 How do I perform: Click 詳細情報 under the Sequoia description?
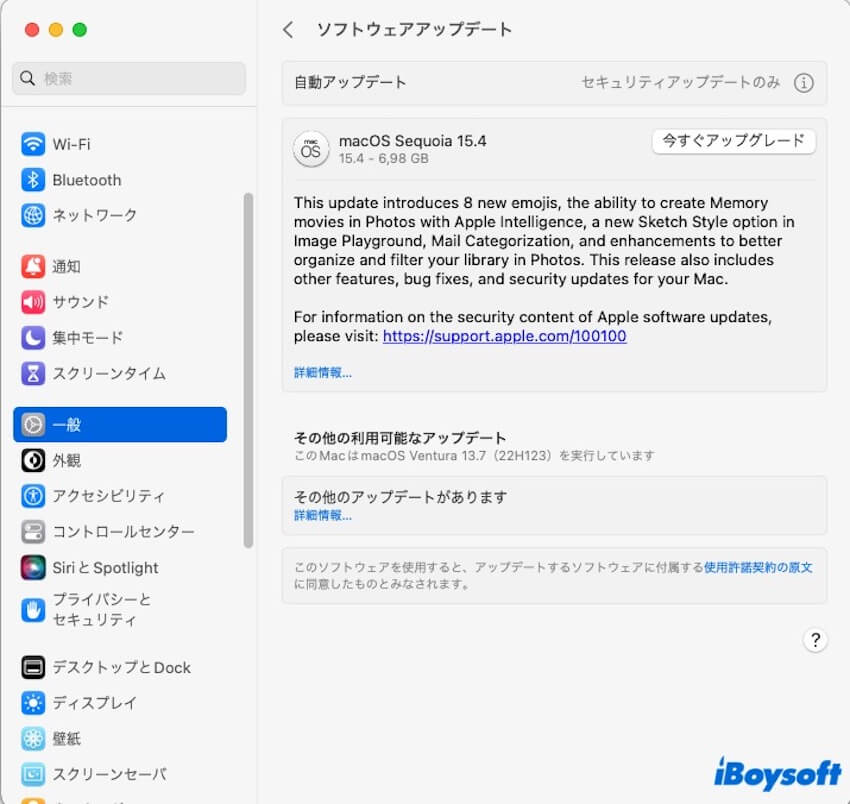(323, 372)
